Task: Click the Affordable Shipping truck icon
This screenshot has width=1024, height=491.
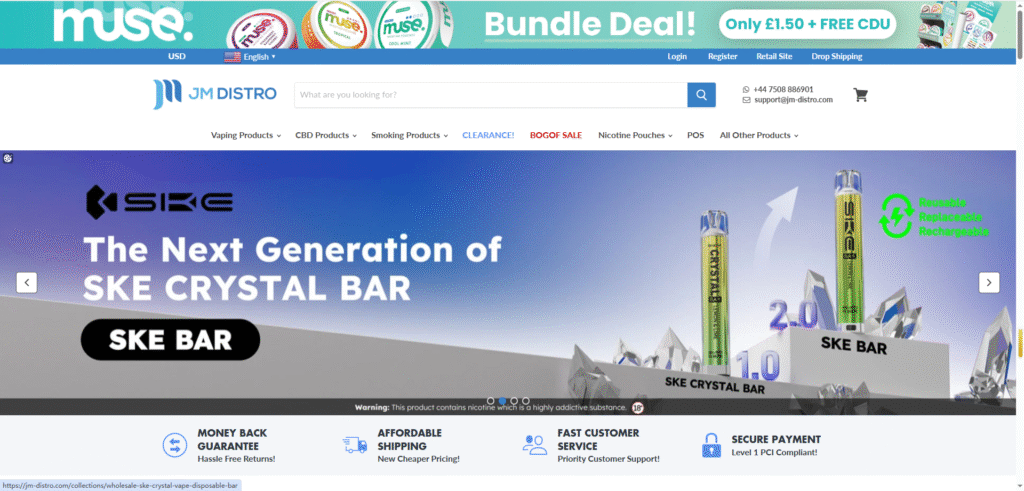Action: coord(355,445)
